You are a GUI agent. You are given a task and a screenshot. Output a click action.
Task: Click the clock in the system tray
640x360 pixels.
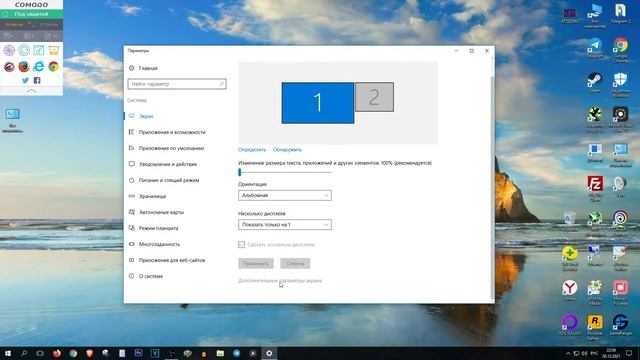tap(611, 353)
